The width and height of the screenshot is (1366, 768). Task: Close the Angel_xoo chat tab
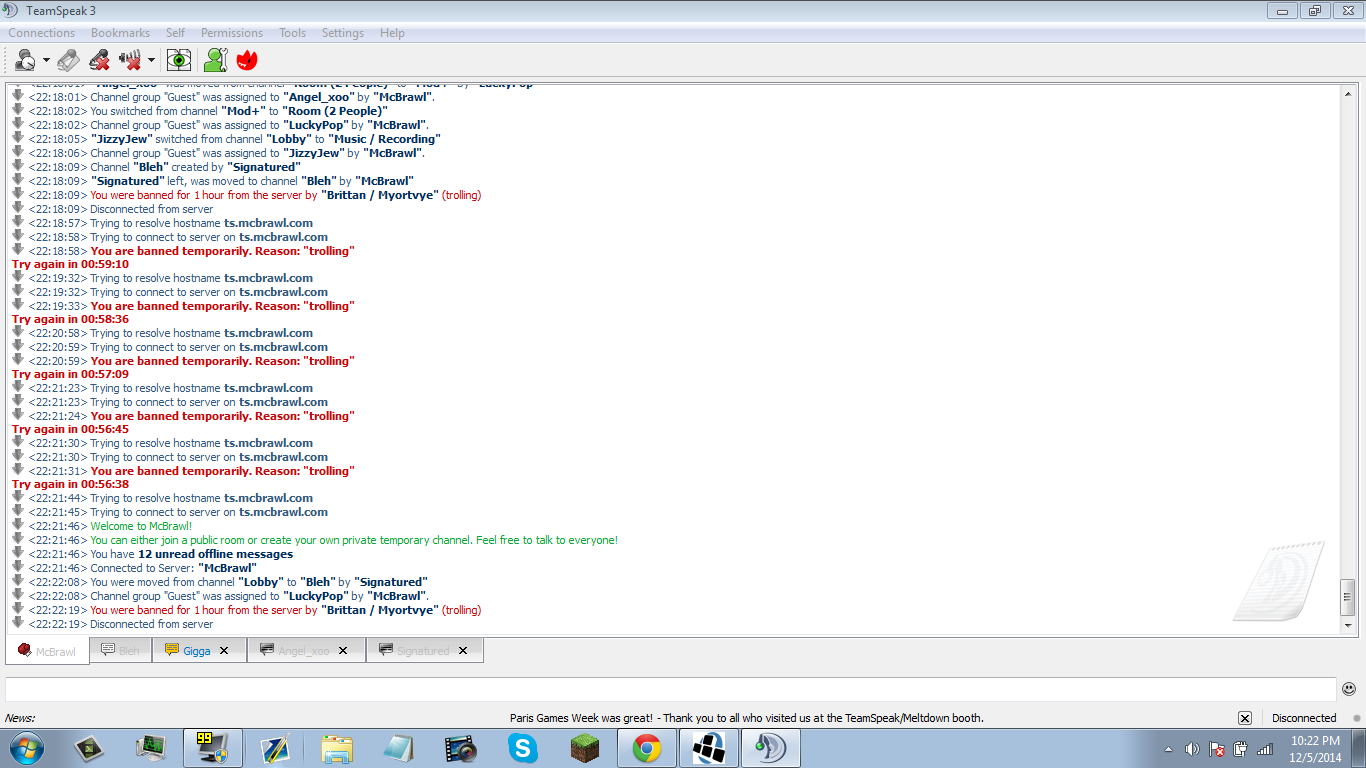[x=343, y=651]
